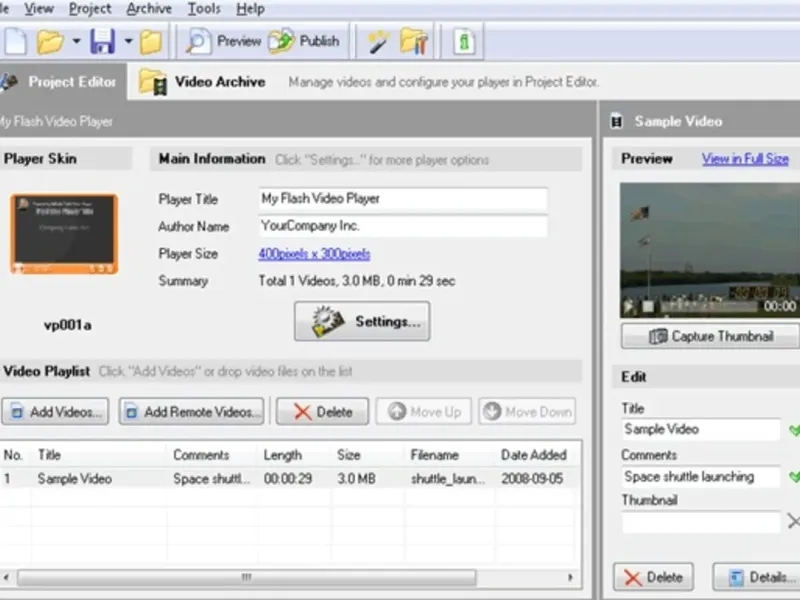Screen dimensions: 800x600
Task: Click the playlist Delete button
Action: (x=322, y=412)
